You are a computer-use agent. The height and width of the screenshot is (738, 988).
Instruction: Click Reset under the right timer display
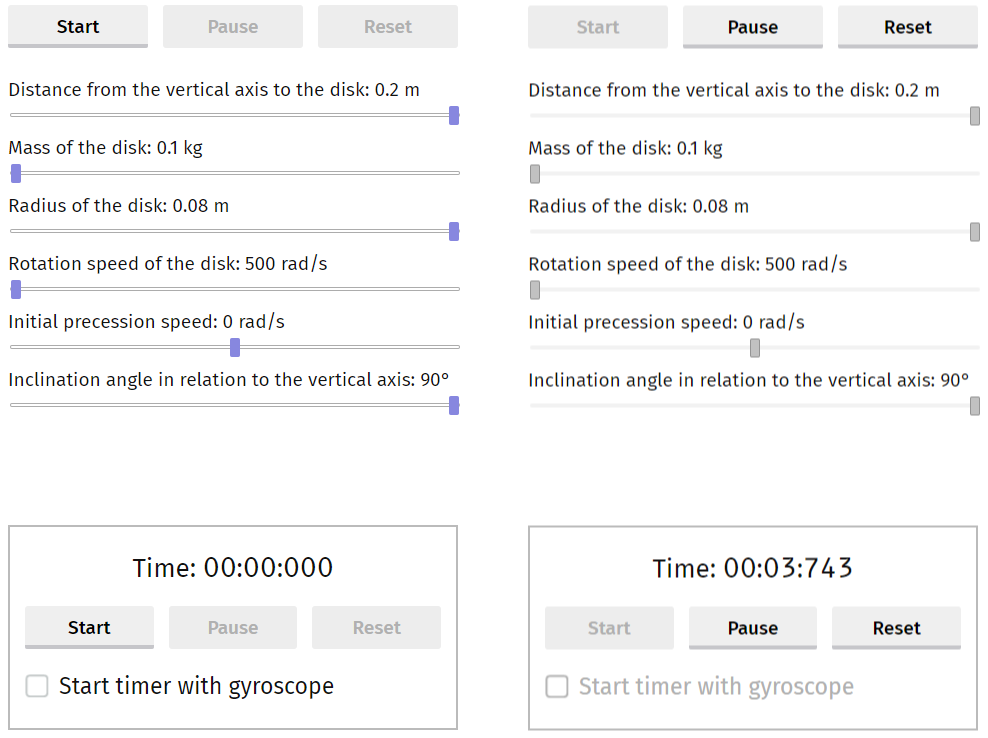(x=896, y=628)
